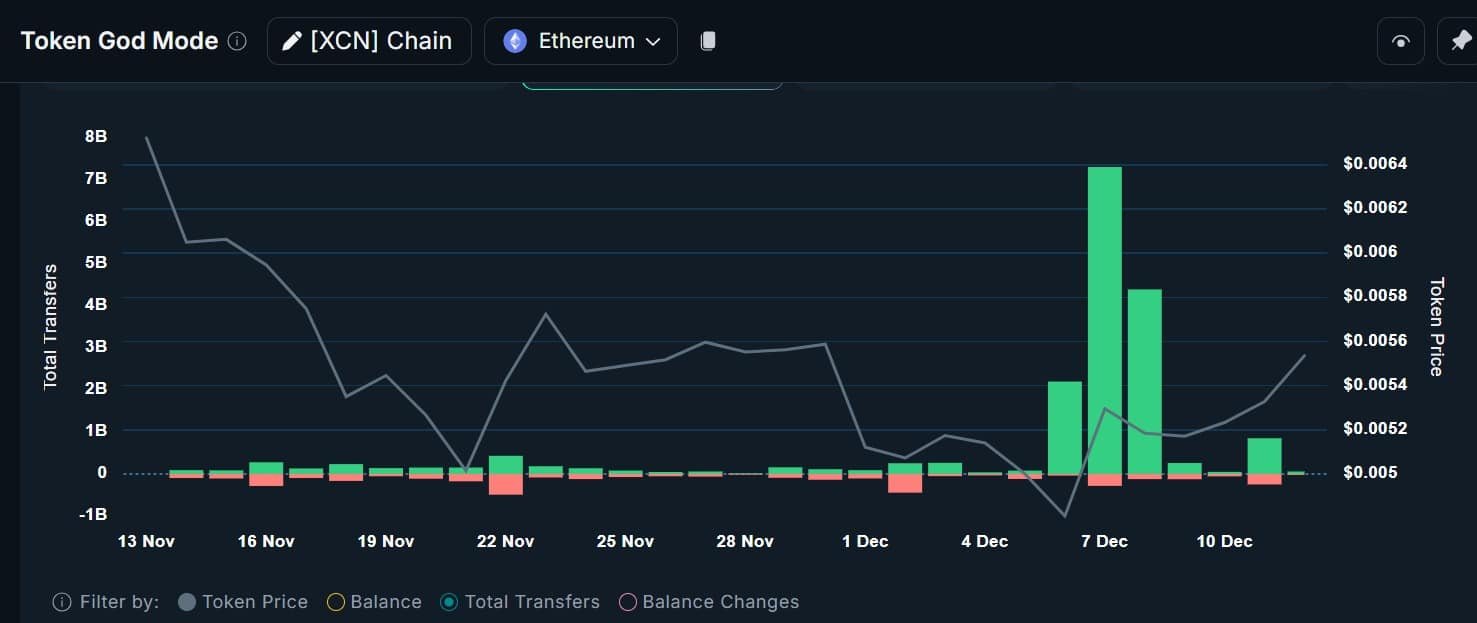Viewport: 1477px width, 623px height.
Task: Click the tallest green bar on 7 Dec
Action: pyautogui.click(x=1105, y=320)
